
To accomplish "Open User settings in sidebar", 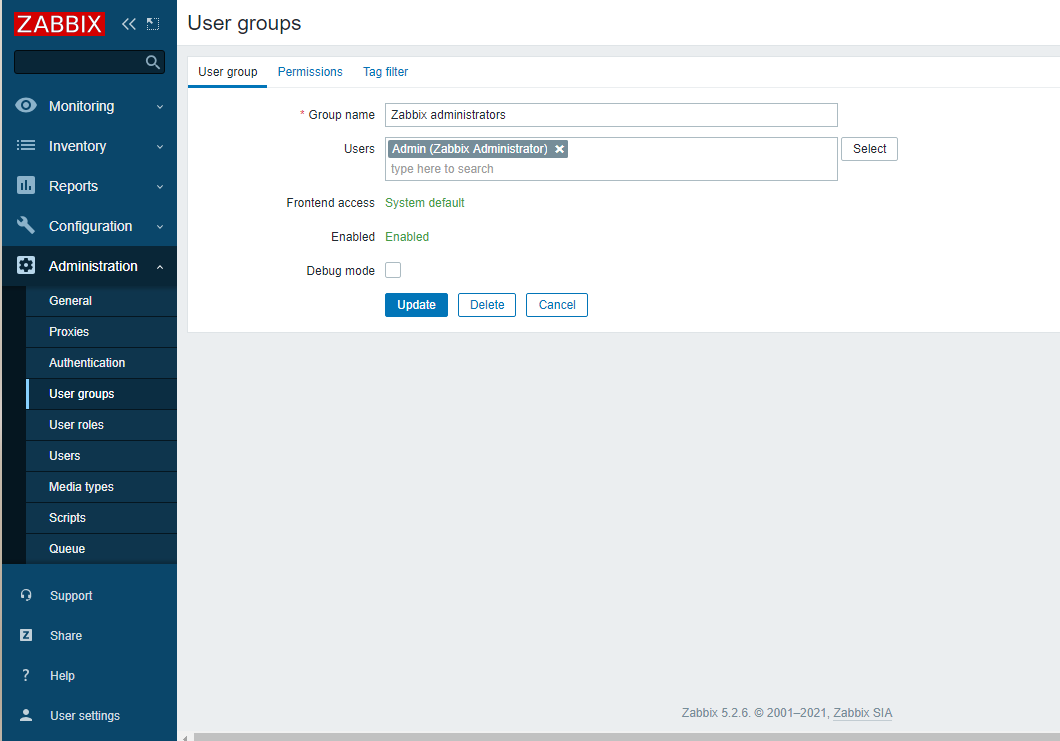I will [85, 715].
